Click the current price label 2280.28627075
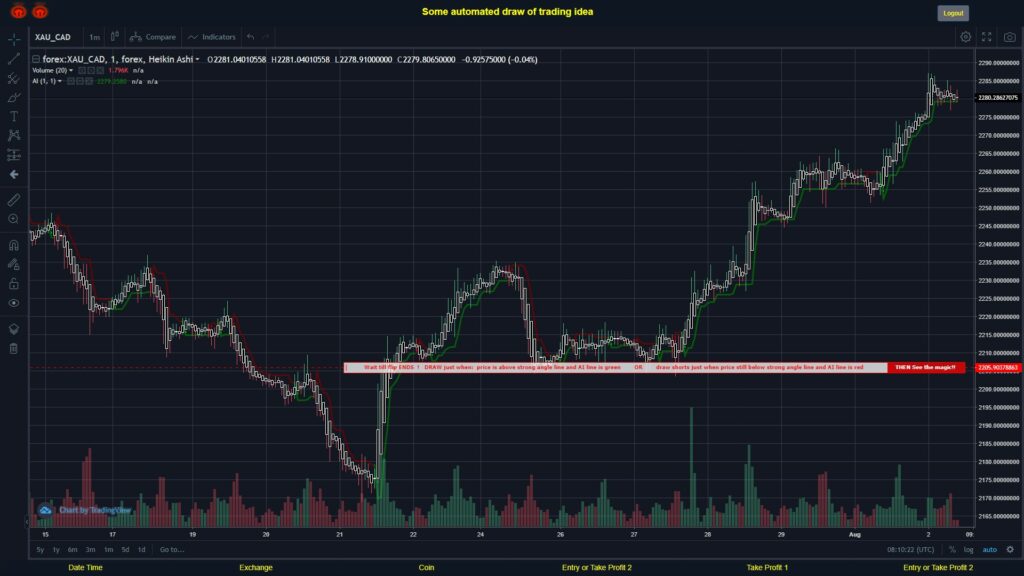 998,98
